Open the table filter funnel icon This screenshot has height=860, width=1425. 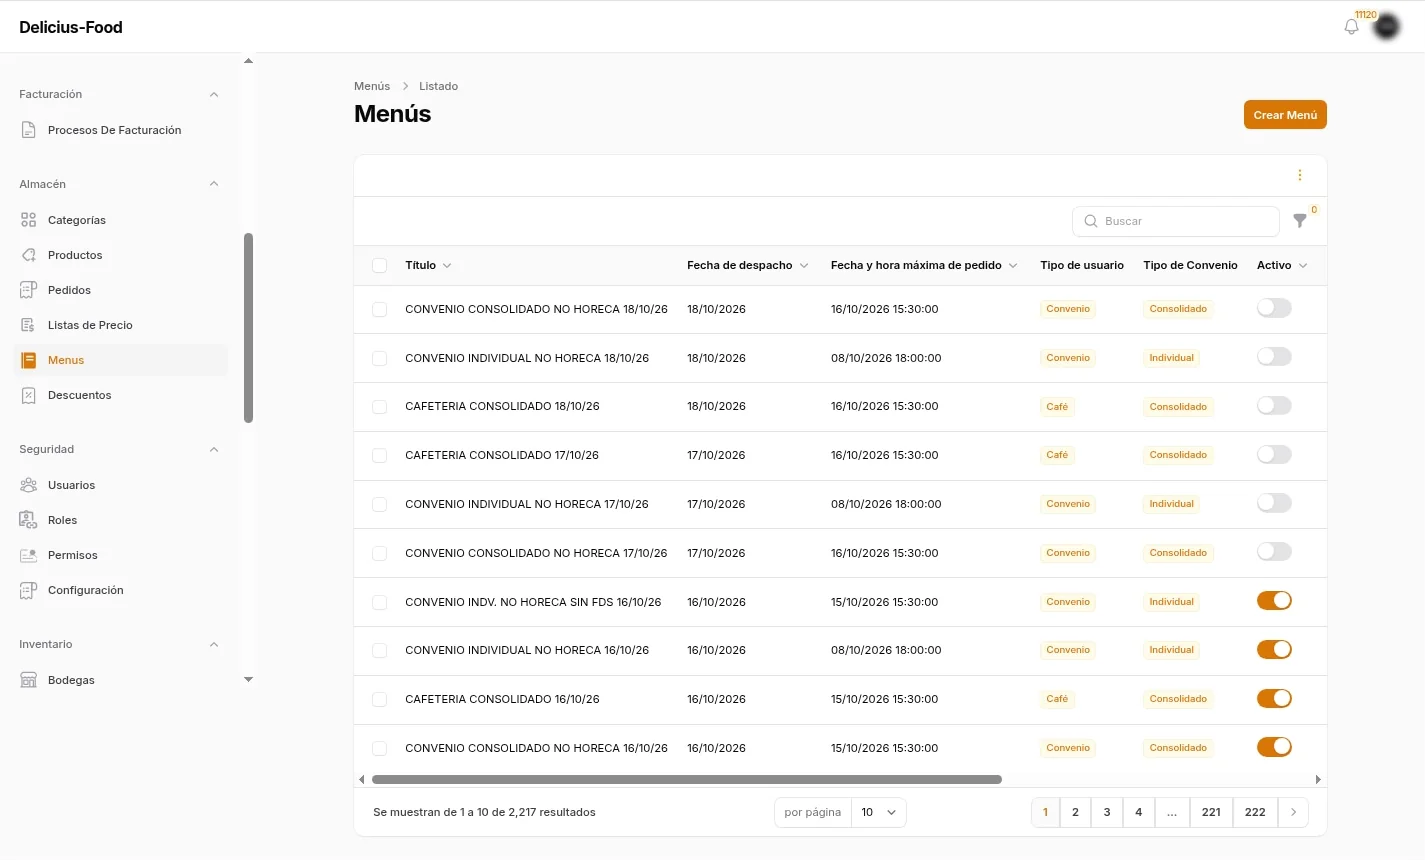pos(1300,221)
